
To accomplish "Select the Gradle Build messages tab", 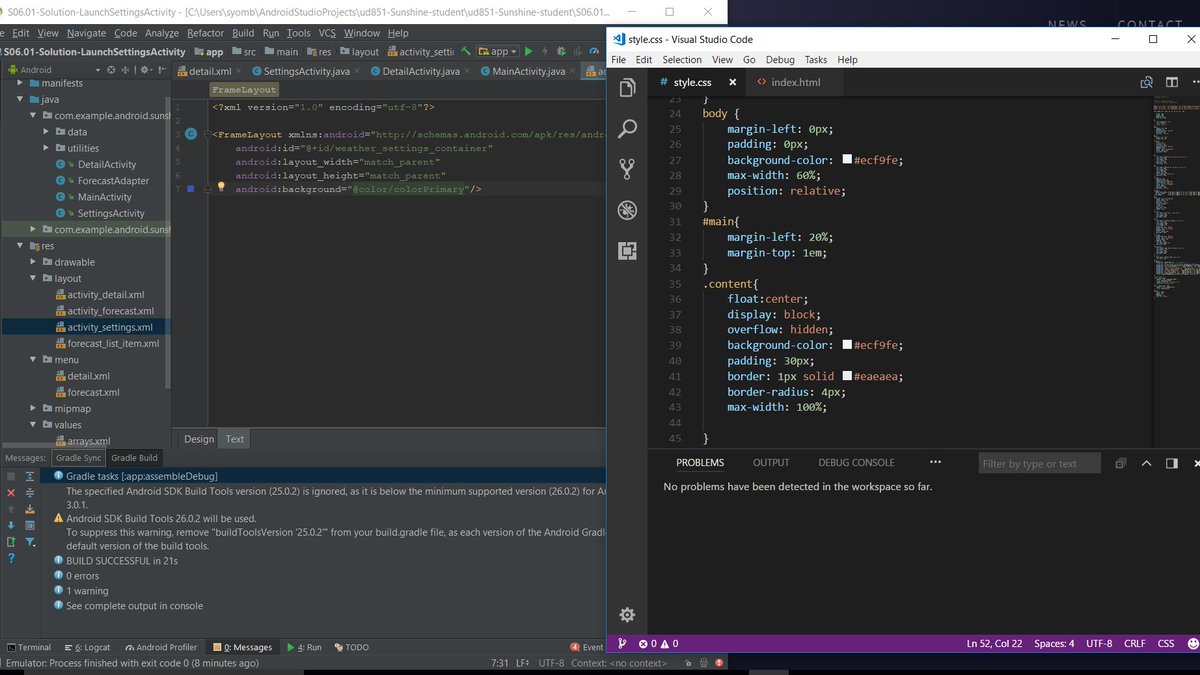I will (x=134, y=458).
